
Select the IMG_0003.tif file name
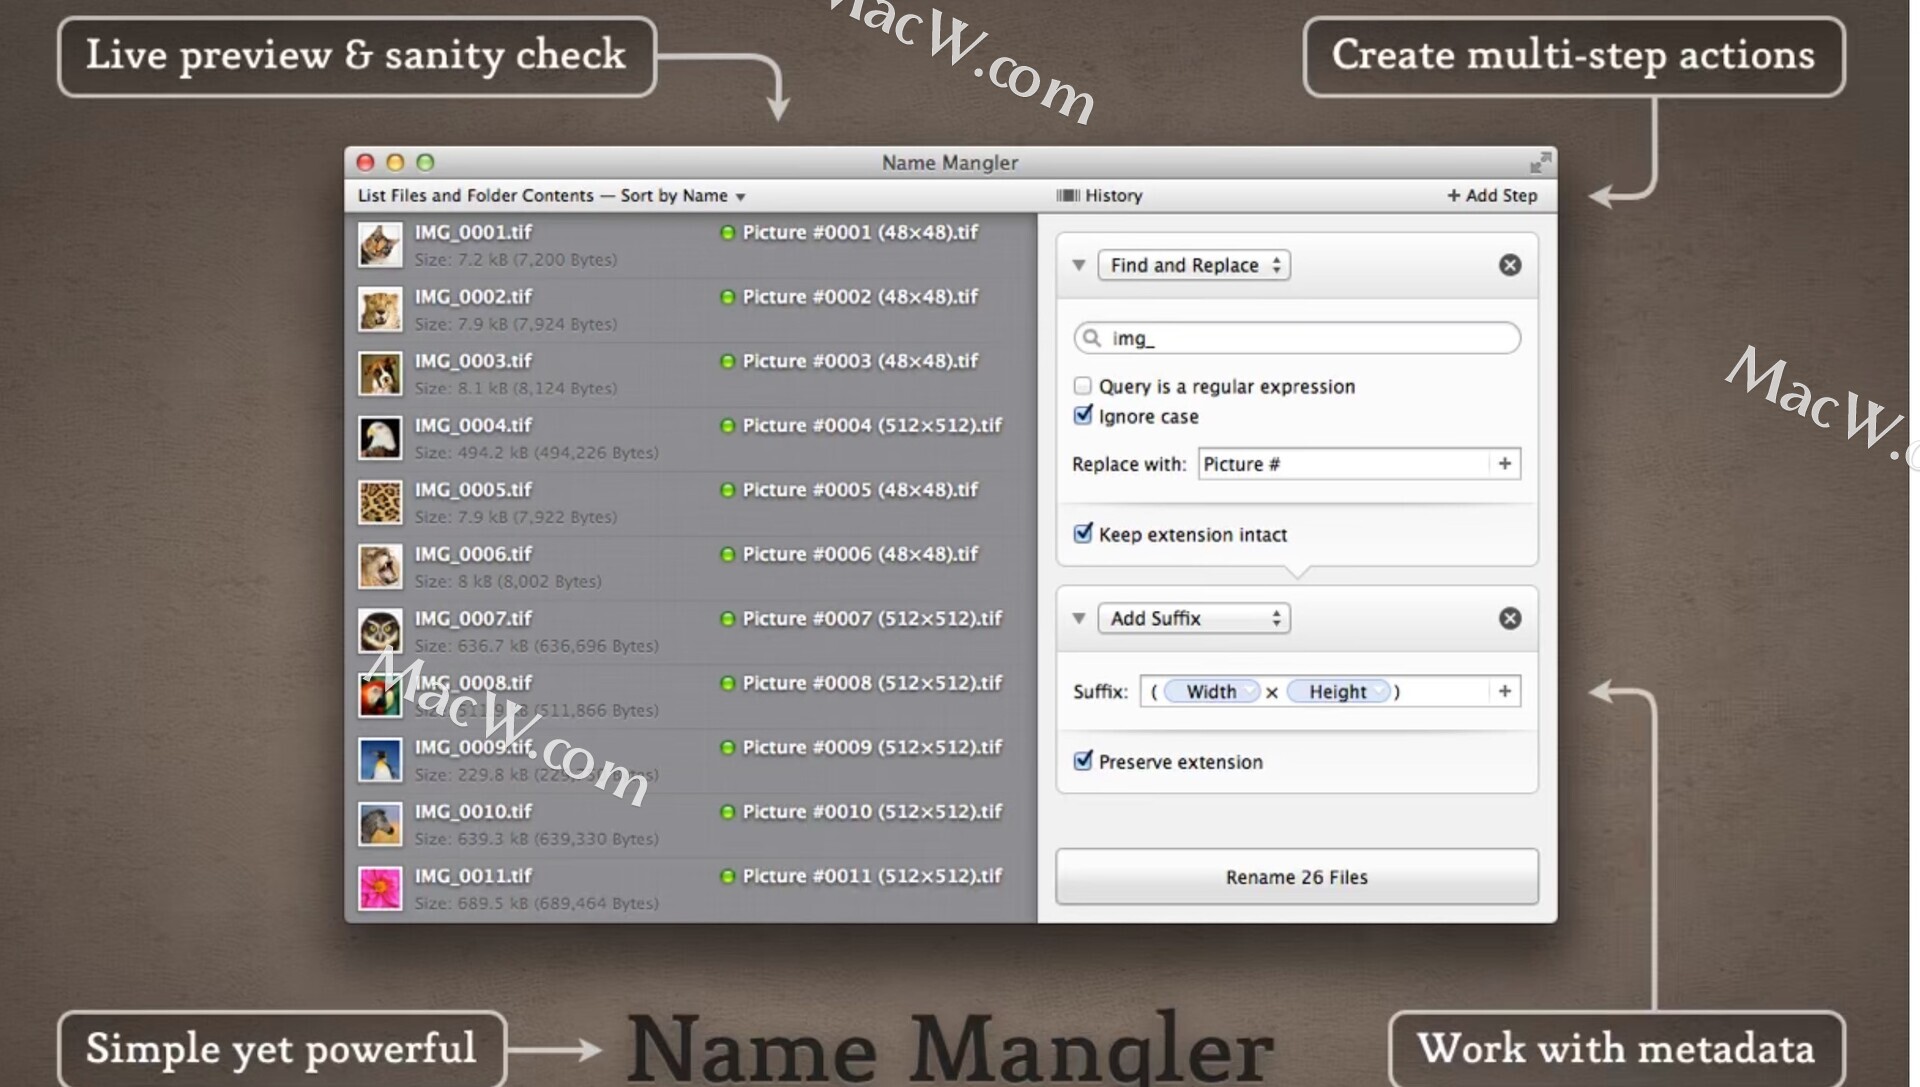(473, 361)
